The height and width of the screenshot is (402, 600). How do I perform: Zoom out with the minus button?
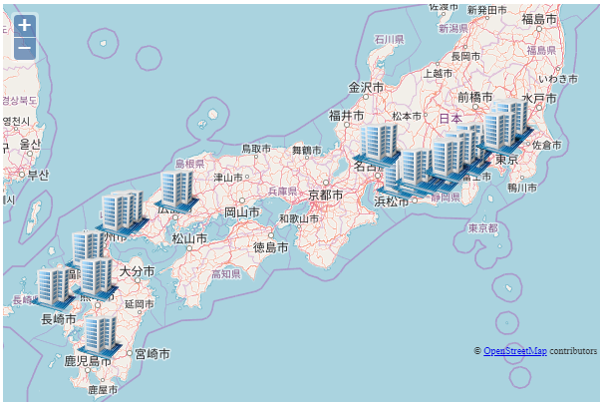click(25, 49)
